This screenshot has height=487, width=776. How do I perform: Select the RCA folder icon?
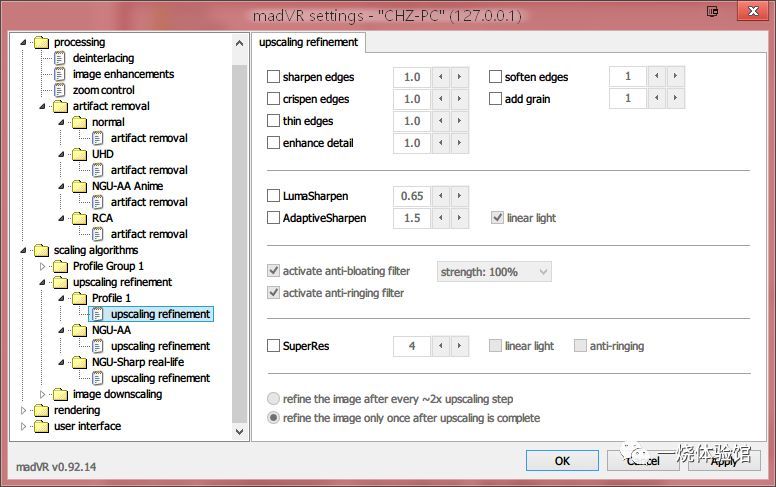coord(79,218)
